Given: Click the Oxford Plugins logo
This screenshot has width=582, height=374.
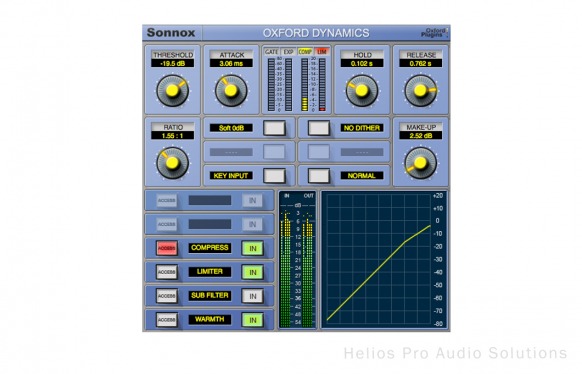Looking at the screenshot, I should coord(434,33).
